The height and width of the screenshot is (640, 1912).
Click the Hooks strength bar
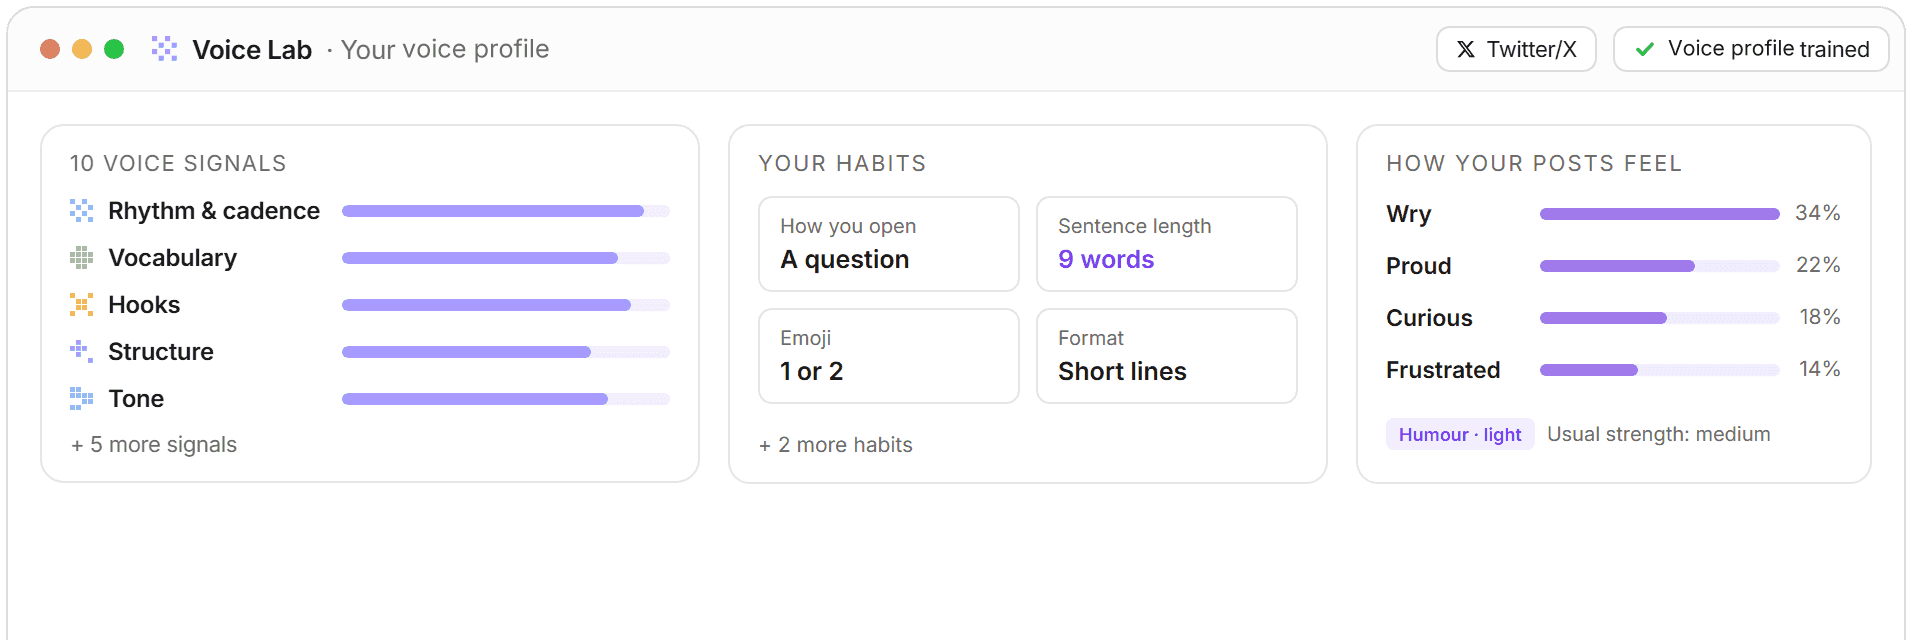click(x=506, y=305)
